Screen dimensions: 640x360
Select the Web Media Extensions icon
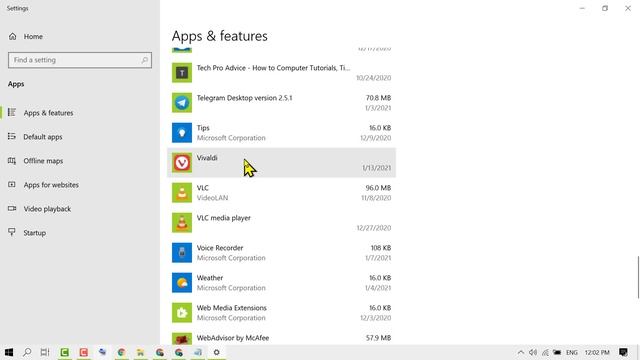182,313
